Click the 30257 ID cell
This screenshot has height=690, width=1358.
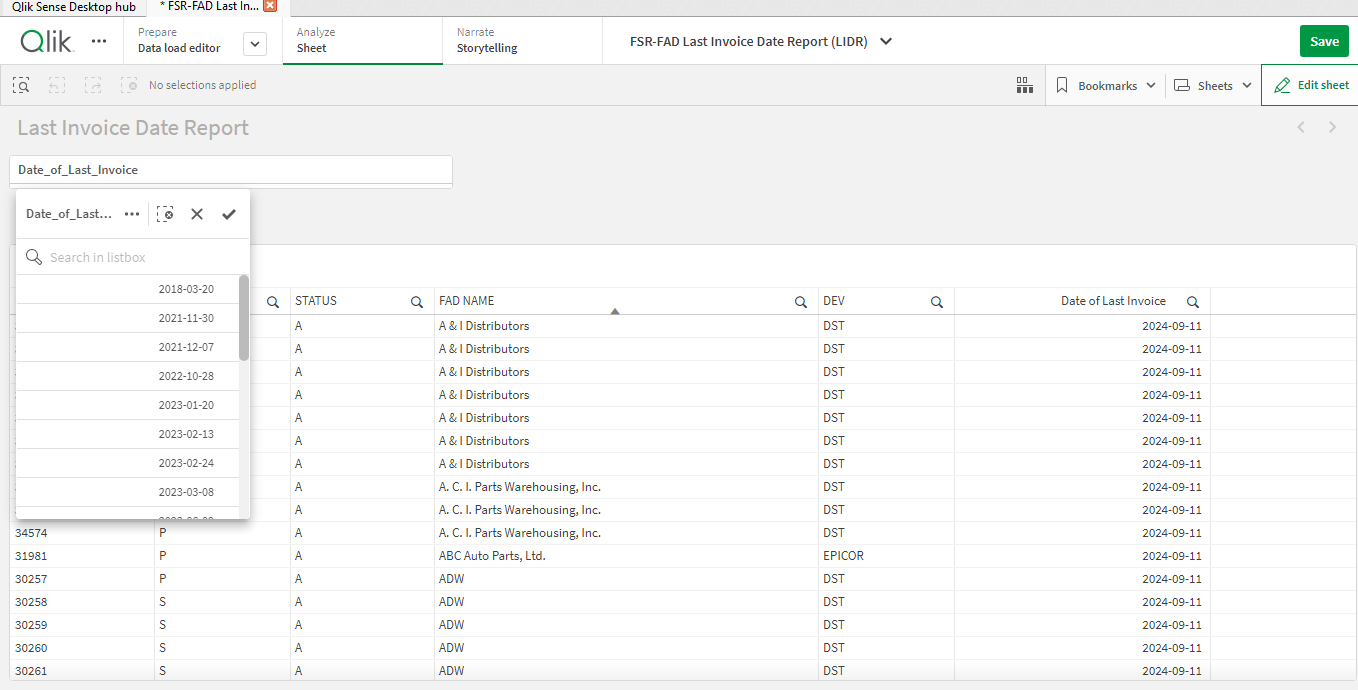point(82,579)
